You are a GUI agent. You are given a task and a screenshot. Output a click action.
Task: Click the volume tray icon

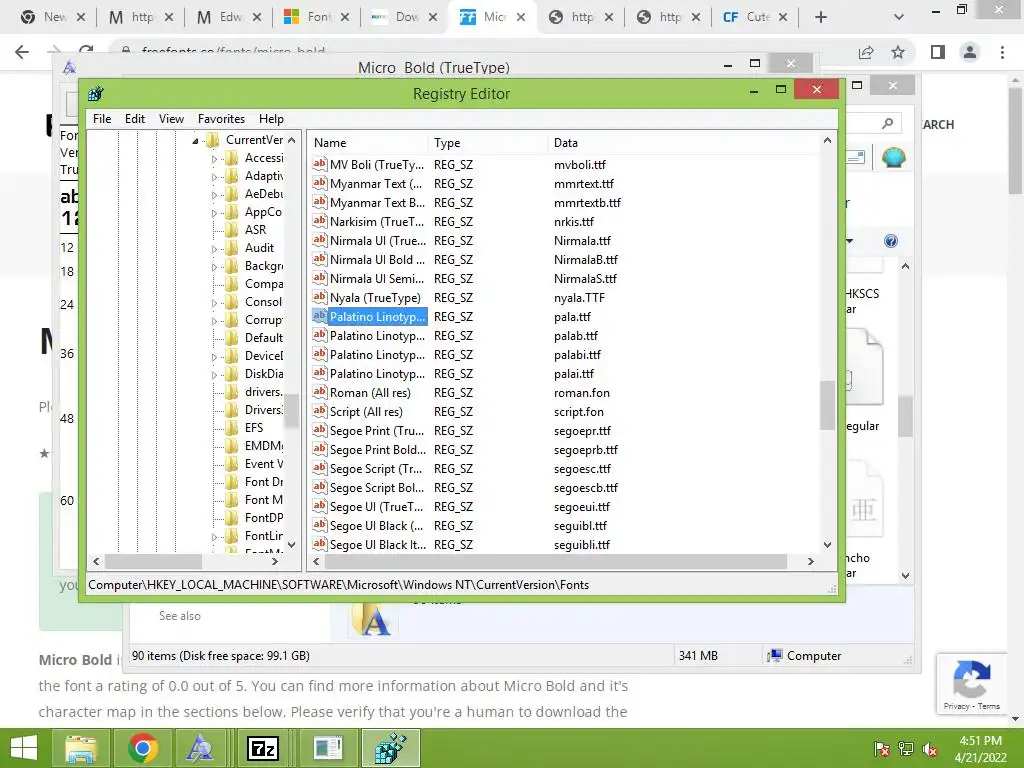click(x=930, y=749)
